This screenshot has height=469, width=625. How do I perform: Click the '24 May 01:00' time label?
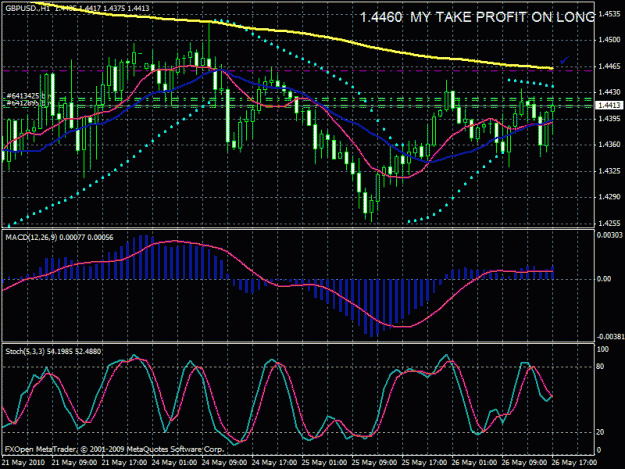pos(174,463)
